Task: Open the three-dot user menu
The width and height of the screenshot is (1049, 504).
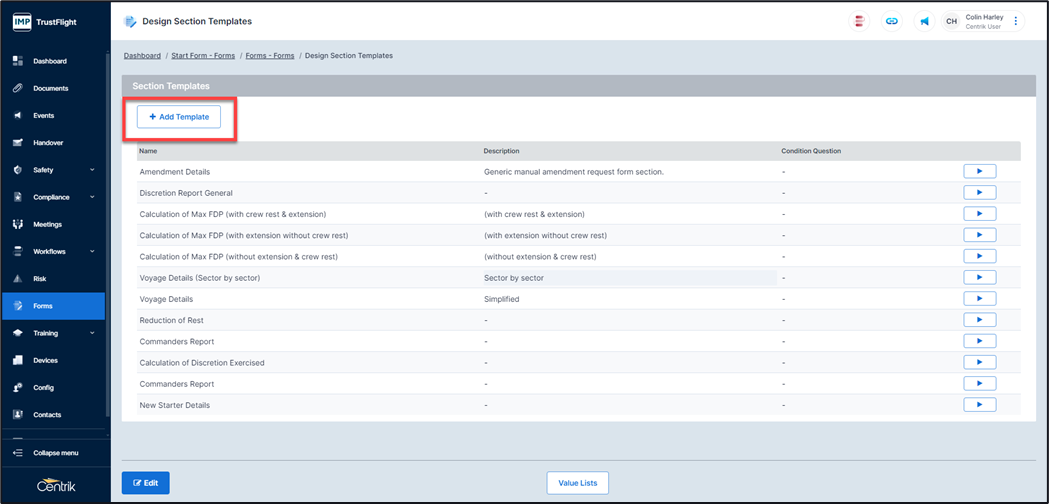Action: [x=1016, y=21]
